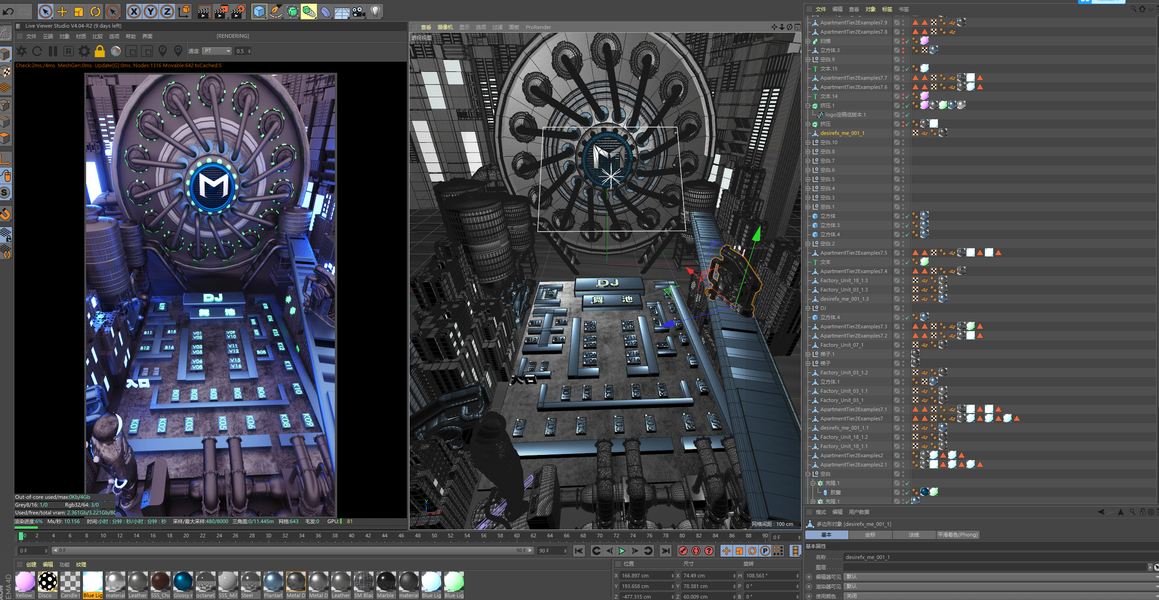Toggle visibility dots of ApartmentTier2Examples7.6
Screen dimensions: 1159x600
click(x=903, y=87)
